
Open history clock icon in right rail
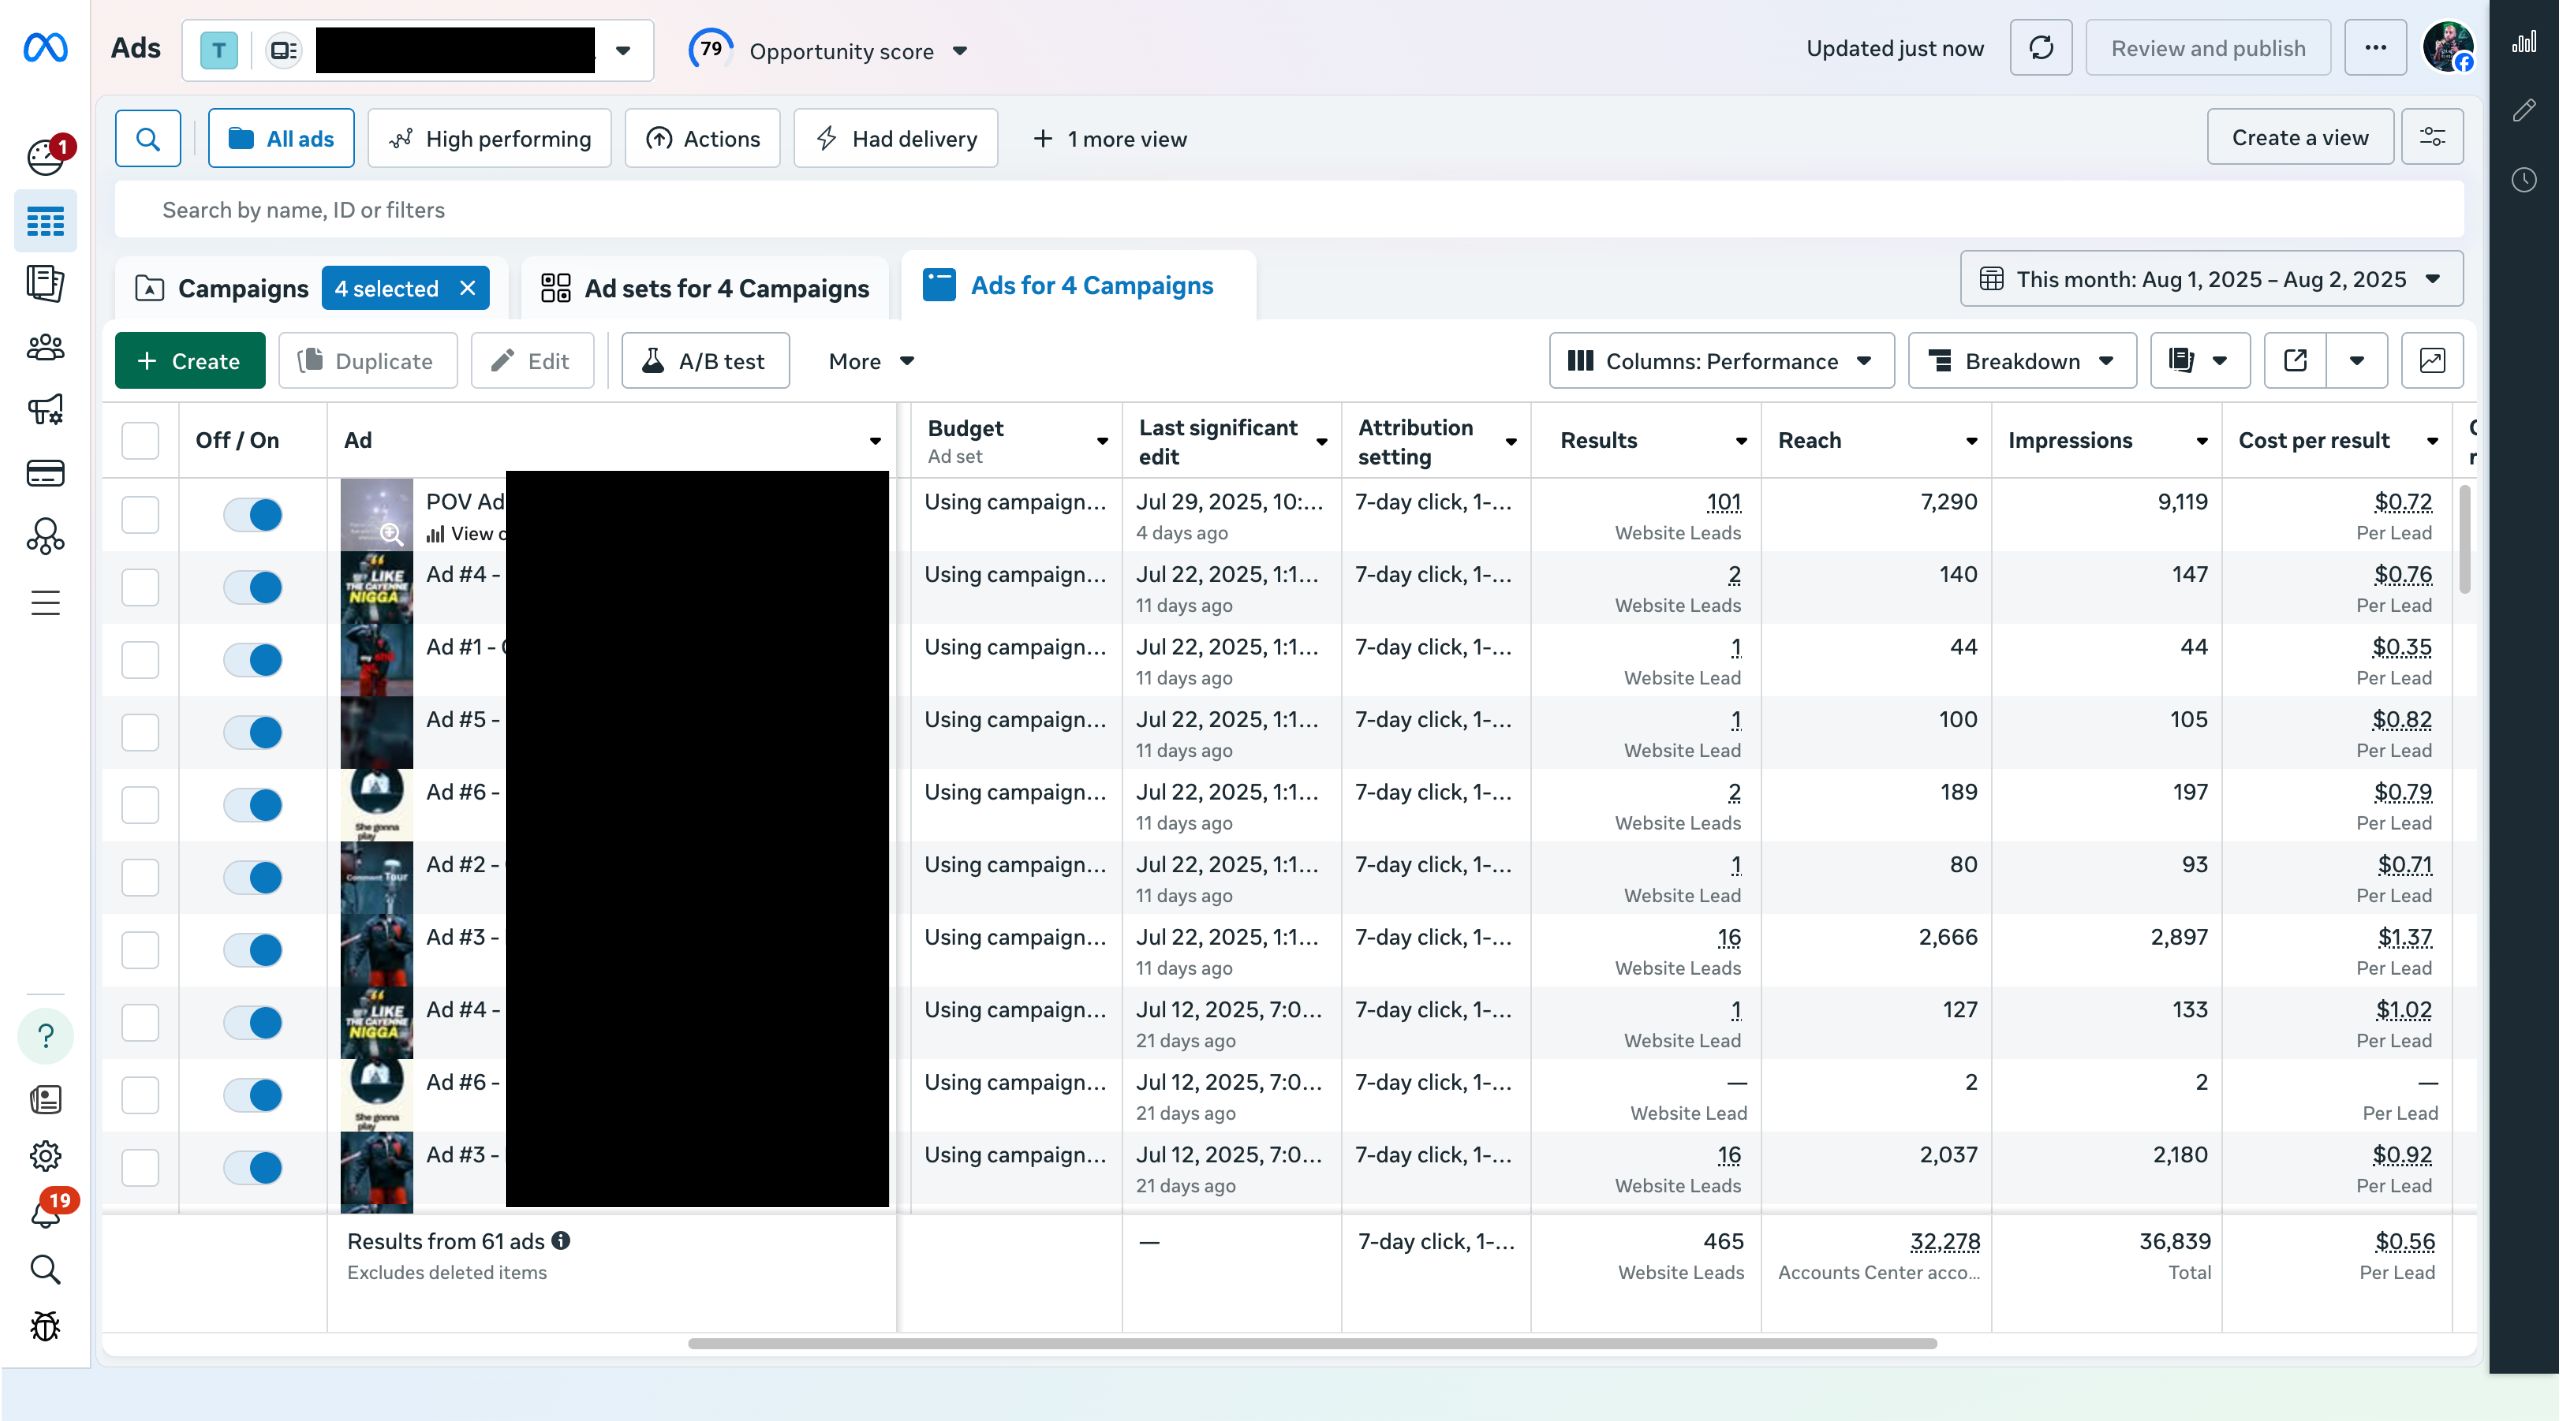click(x=2523, y=180)
